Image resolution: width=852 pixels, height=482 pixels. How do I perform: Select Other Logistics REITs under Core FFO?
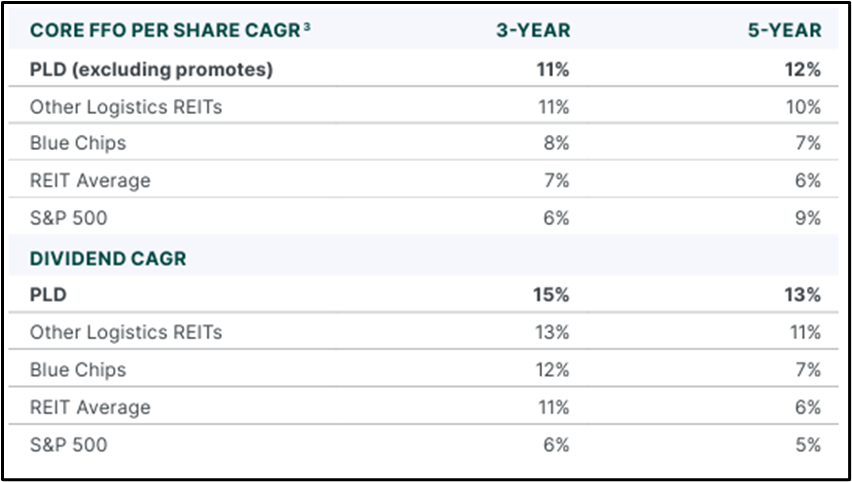(x=126, y=106)
